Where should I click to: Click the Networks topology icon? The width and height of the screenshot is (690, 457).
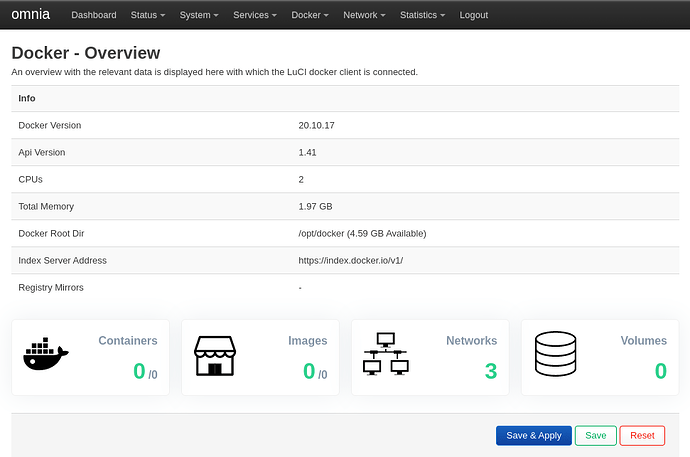386,354
